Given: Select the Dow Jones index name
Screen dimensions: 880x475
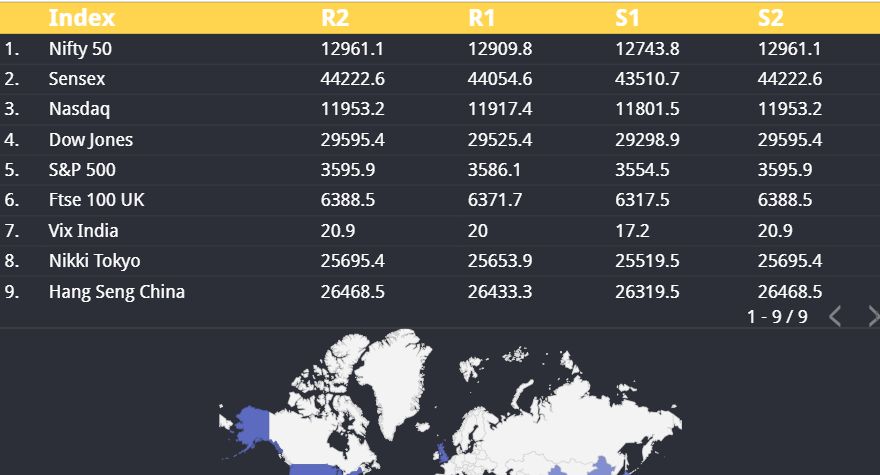Looking at the screenshot, I should pyautogui.click(x=91, y=139).
